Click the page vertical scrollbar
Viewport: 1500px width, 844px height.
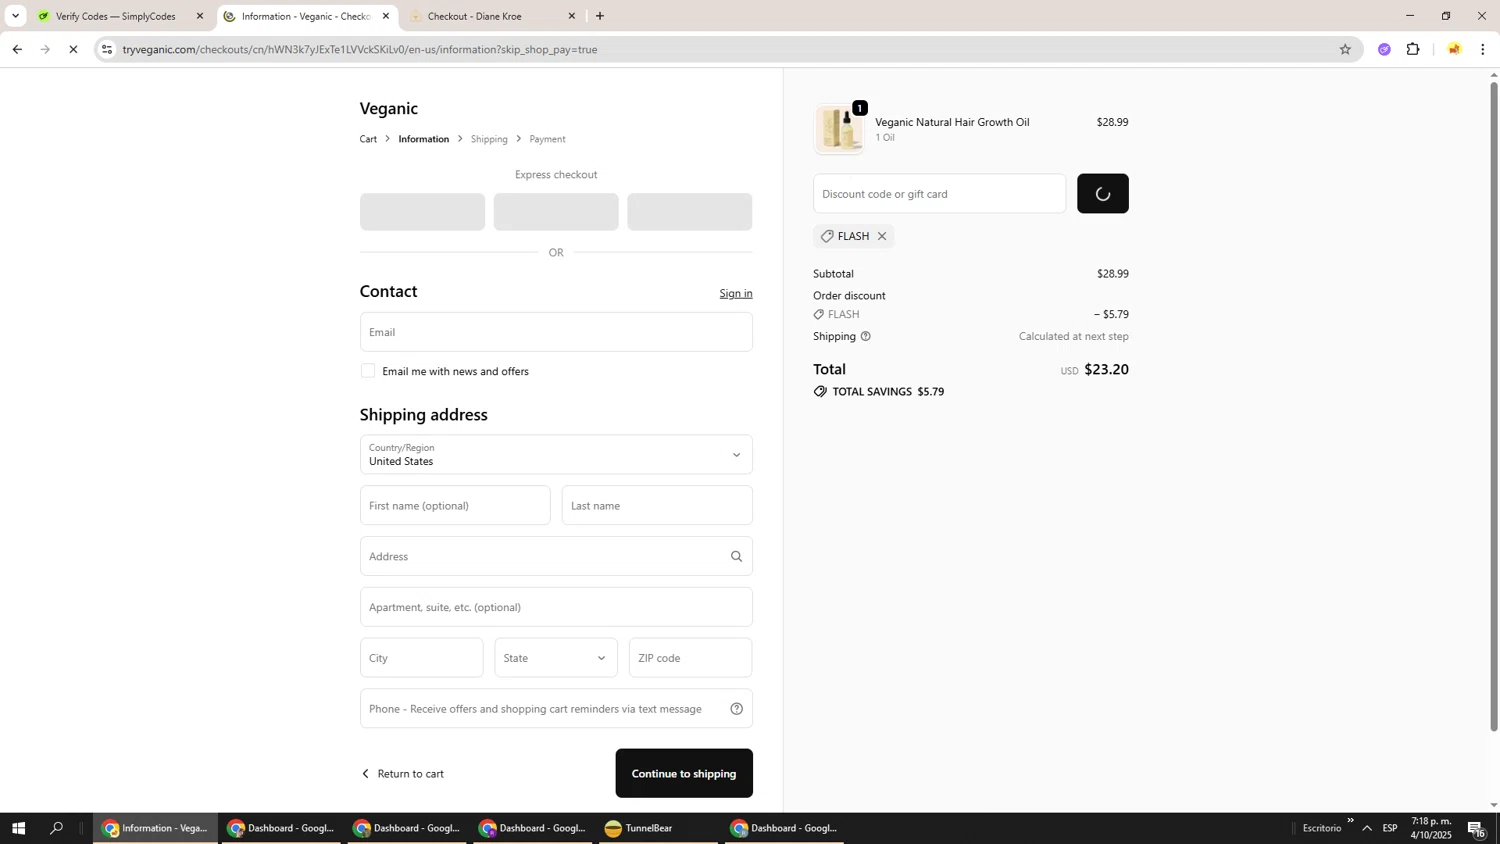click(x=1494, y=406)
